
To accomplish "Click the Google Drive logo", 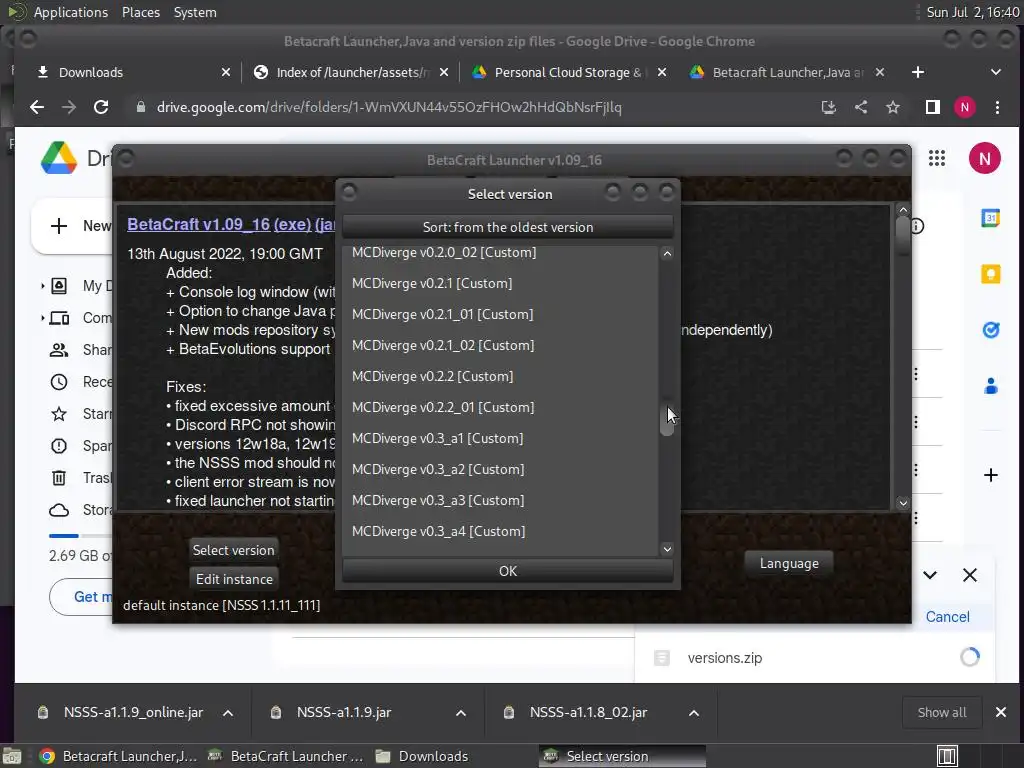I will (59, 158).
